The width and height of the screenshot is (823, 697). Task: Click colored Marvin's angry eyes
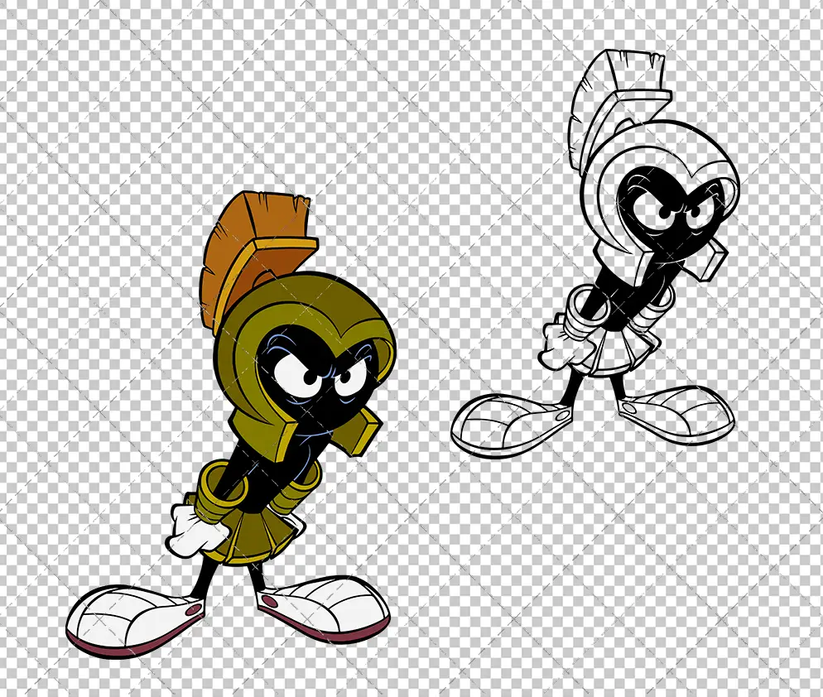pos(315,375)
